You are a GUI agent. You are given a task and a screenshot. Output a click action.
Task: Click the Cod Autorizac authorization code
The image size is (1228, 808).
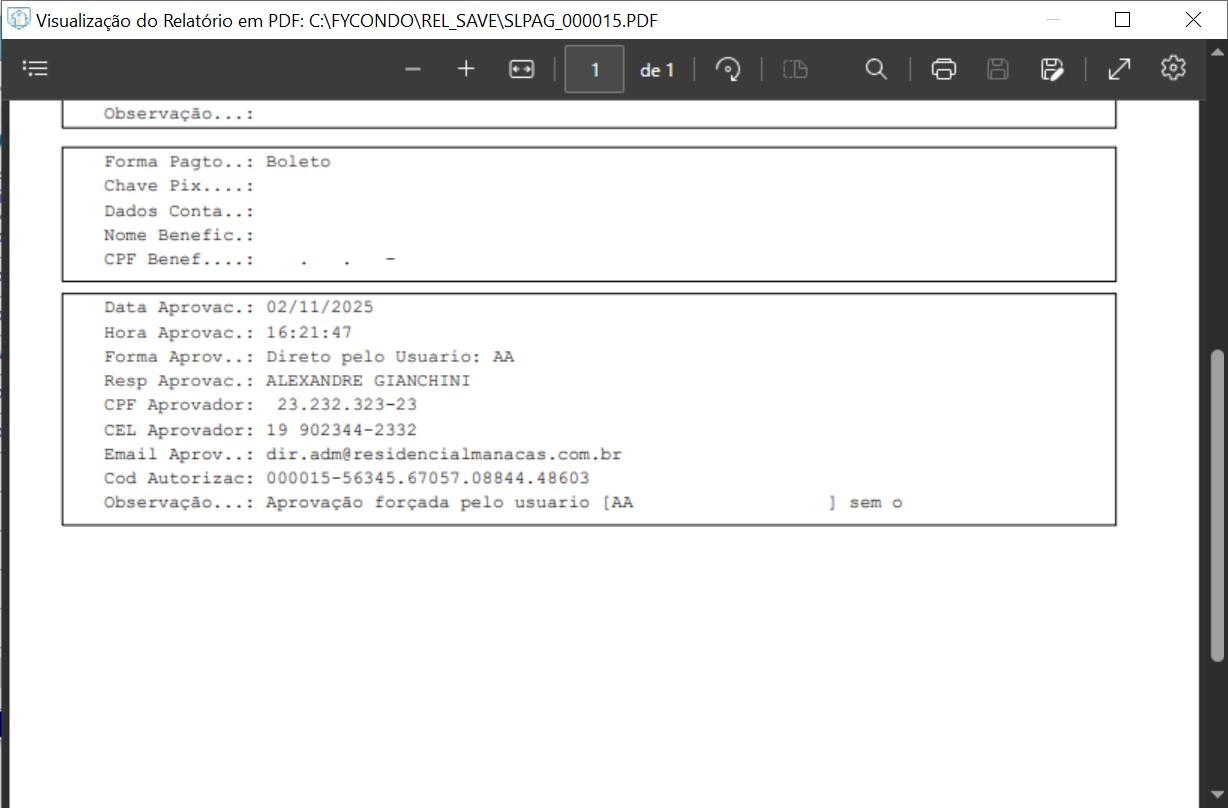pyautogui.click(x=427, y=478)
